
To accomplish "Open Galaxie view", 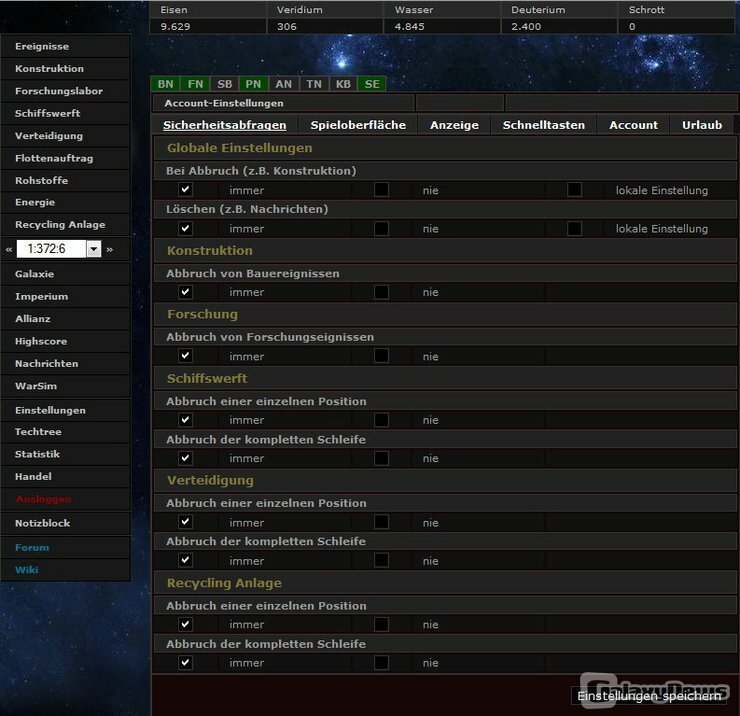I will [x=66, y=274].
